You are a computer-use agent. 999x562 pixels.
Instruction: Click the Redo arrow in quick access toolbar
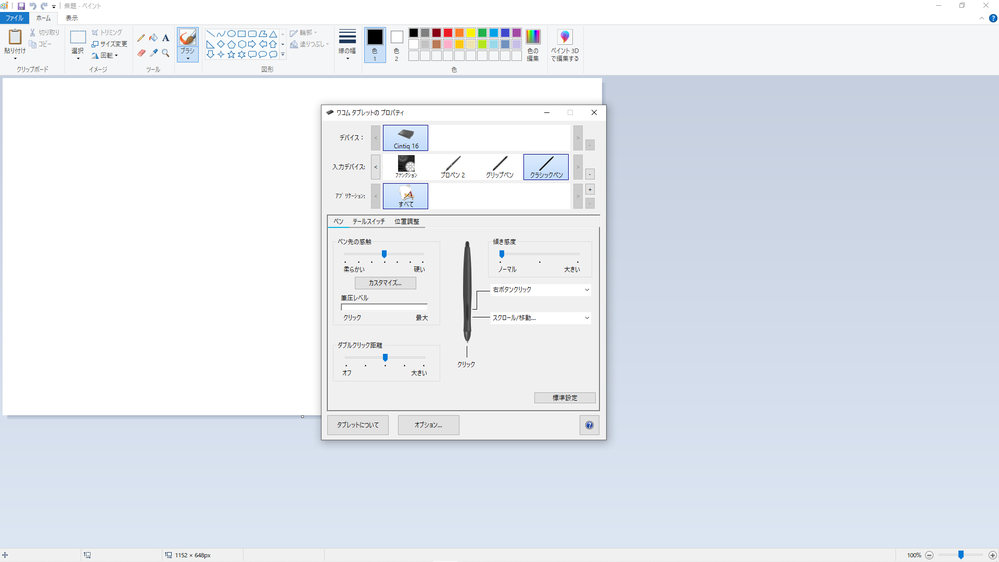[x=44, y=6]
